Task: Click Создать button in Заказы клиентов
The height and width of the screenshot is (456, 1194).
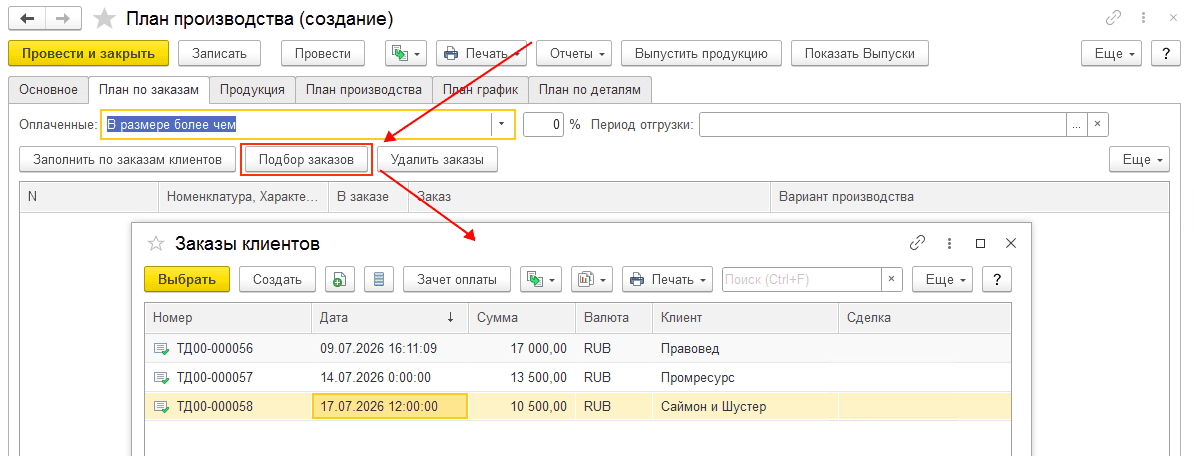Action: pyautogui.click(x=277, y=279)
